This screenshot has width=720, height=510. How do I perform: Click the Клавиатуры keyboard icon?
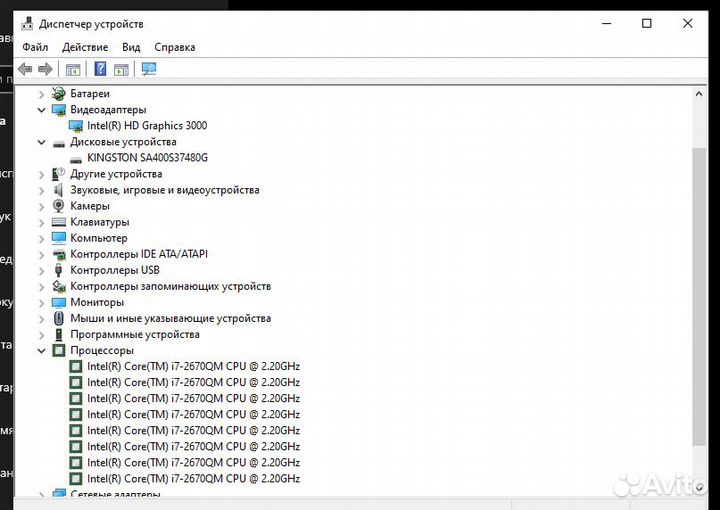pos(59,222)
